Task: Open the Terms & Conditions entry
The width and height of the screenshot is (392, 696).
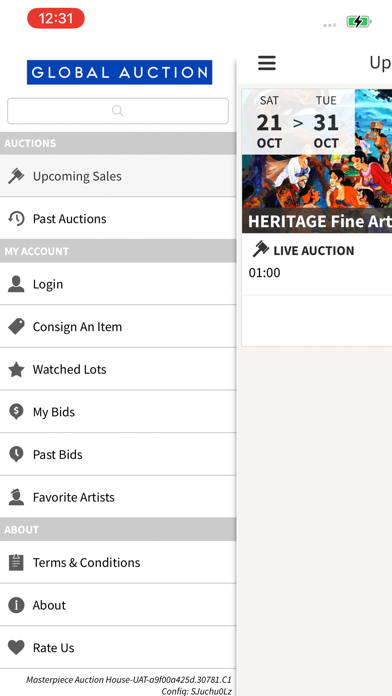Action: [118, 562]
